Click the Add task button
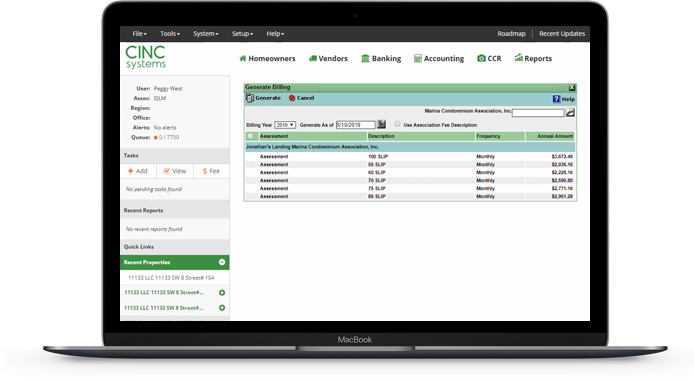694x381 pixels. [138, 171]
